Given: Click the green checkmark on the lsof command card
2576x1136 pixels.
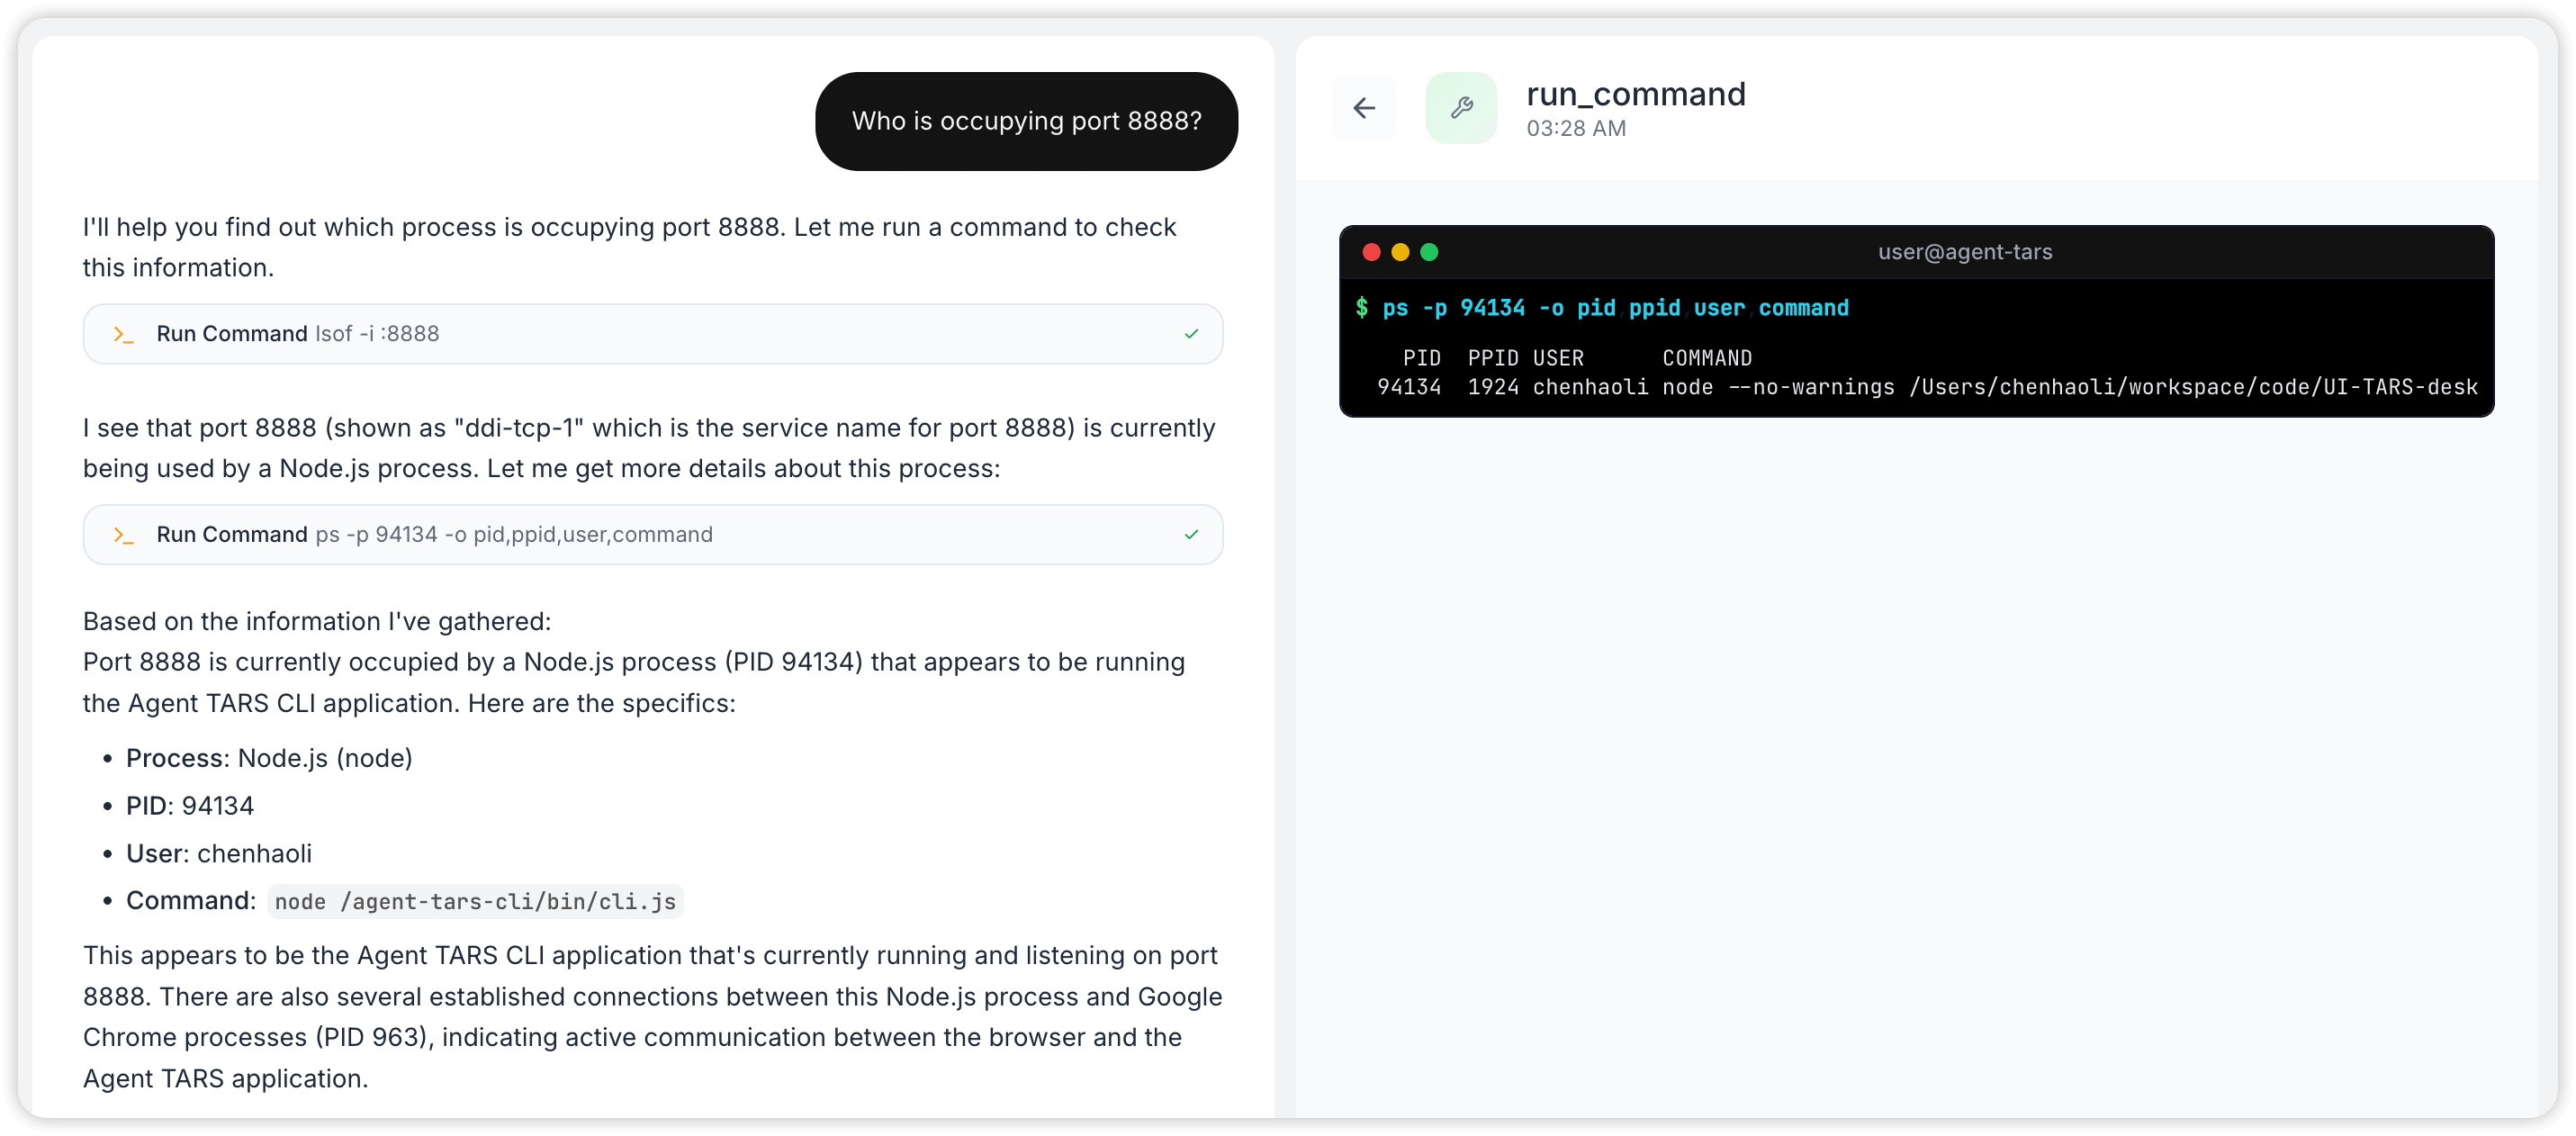Looking at the screenshot, I should [1191, 334].
